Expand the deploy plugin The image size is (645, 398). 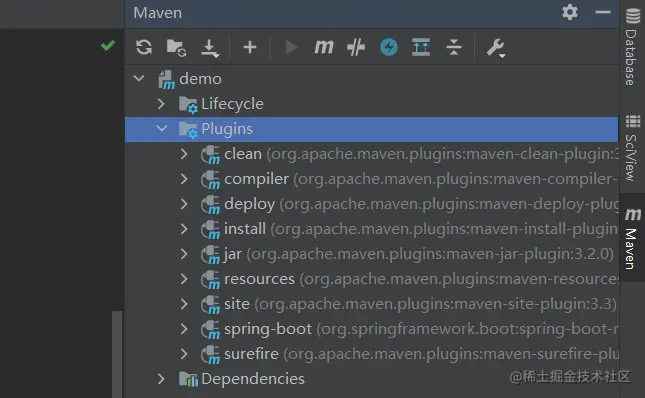(x=184, y=204)
